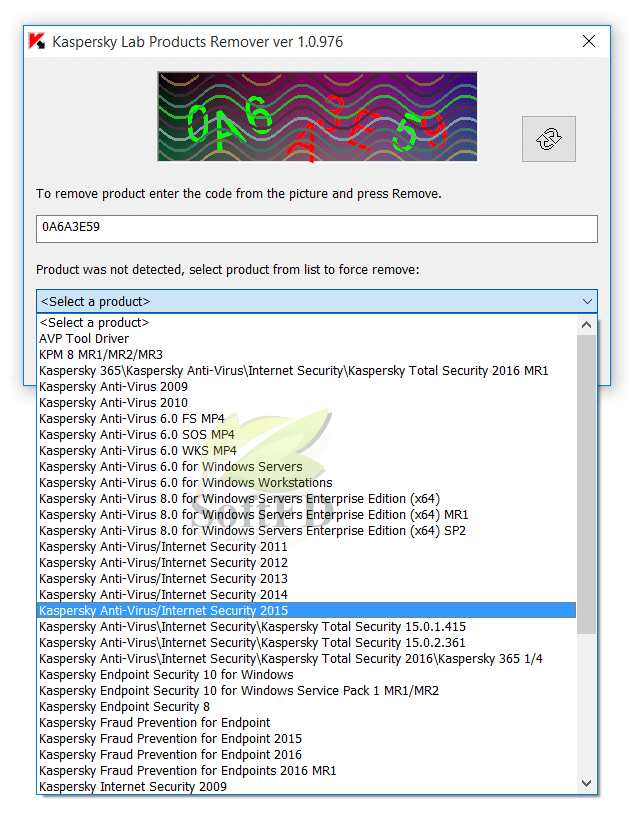Select Anti-Virus 8.0 Enterprise Edition (x64) MR1
The height and width of the screenshot is (813, 634).
[306, 515]
